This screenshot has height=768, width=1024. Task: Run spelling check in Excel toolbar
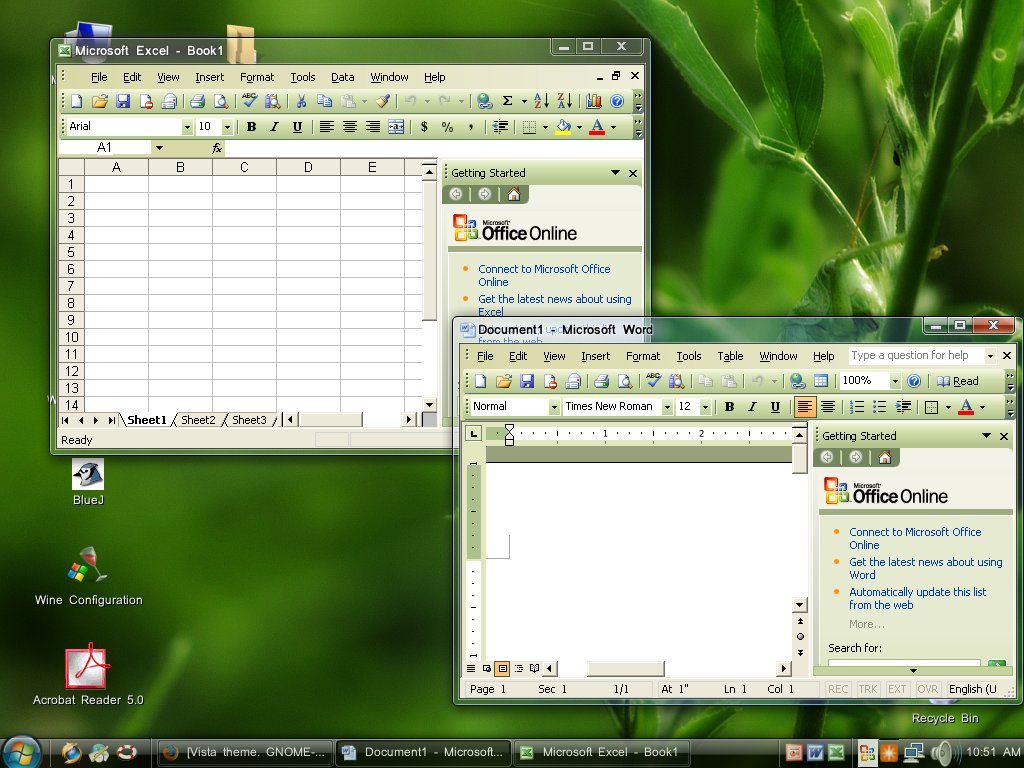pyautogui.click(x=249, y=101)
